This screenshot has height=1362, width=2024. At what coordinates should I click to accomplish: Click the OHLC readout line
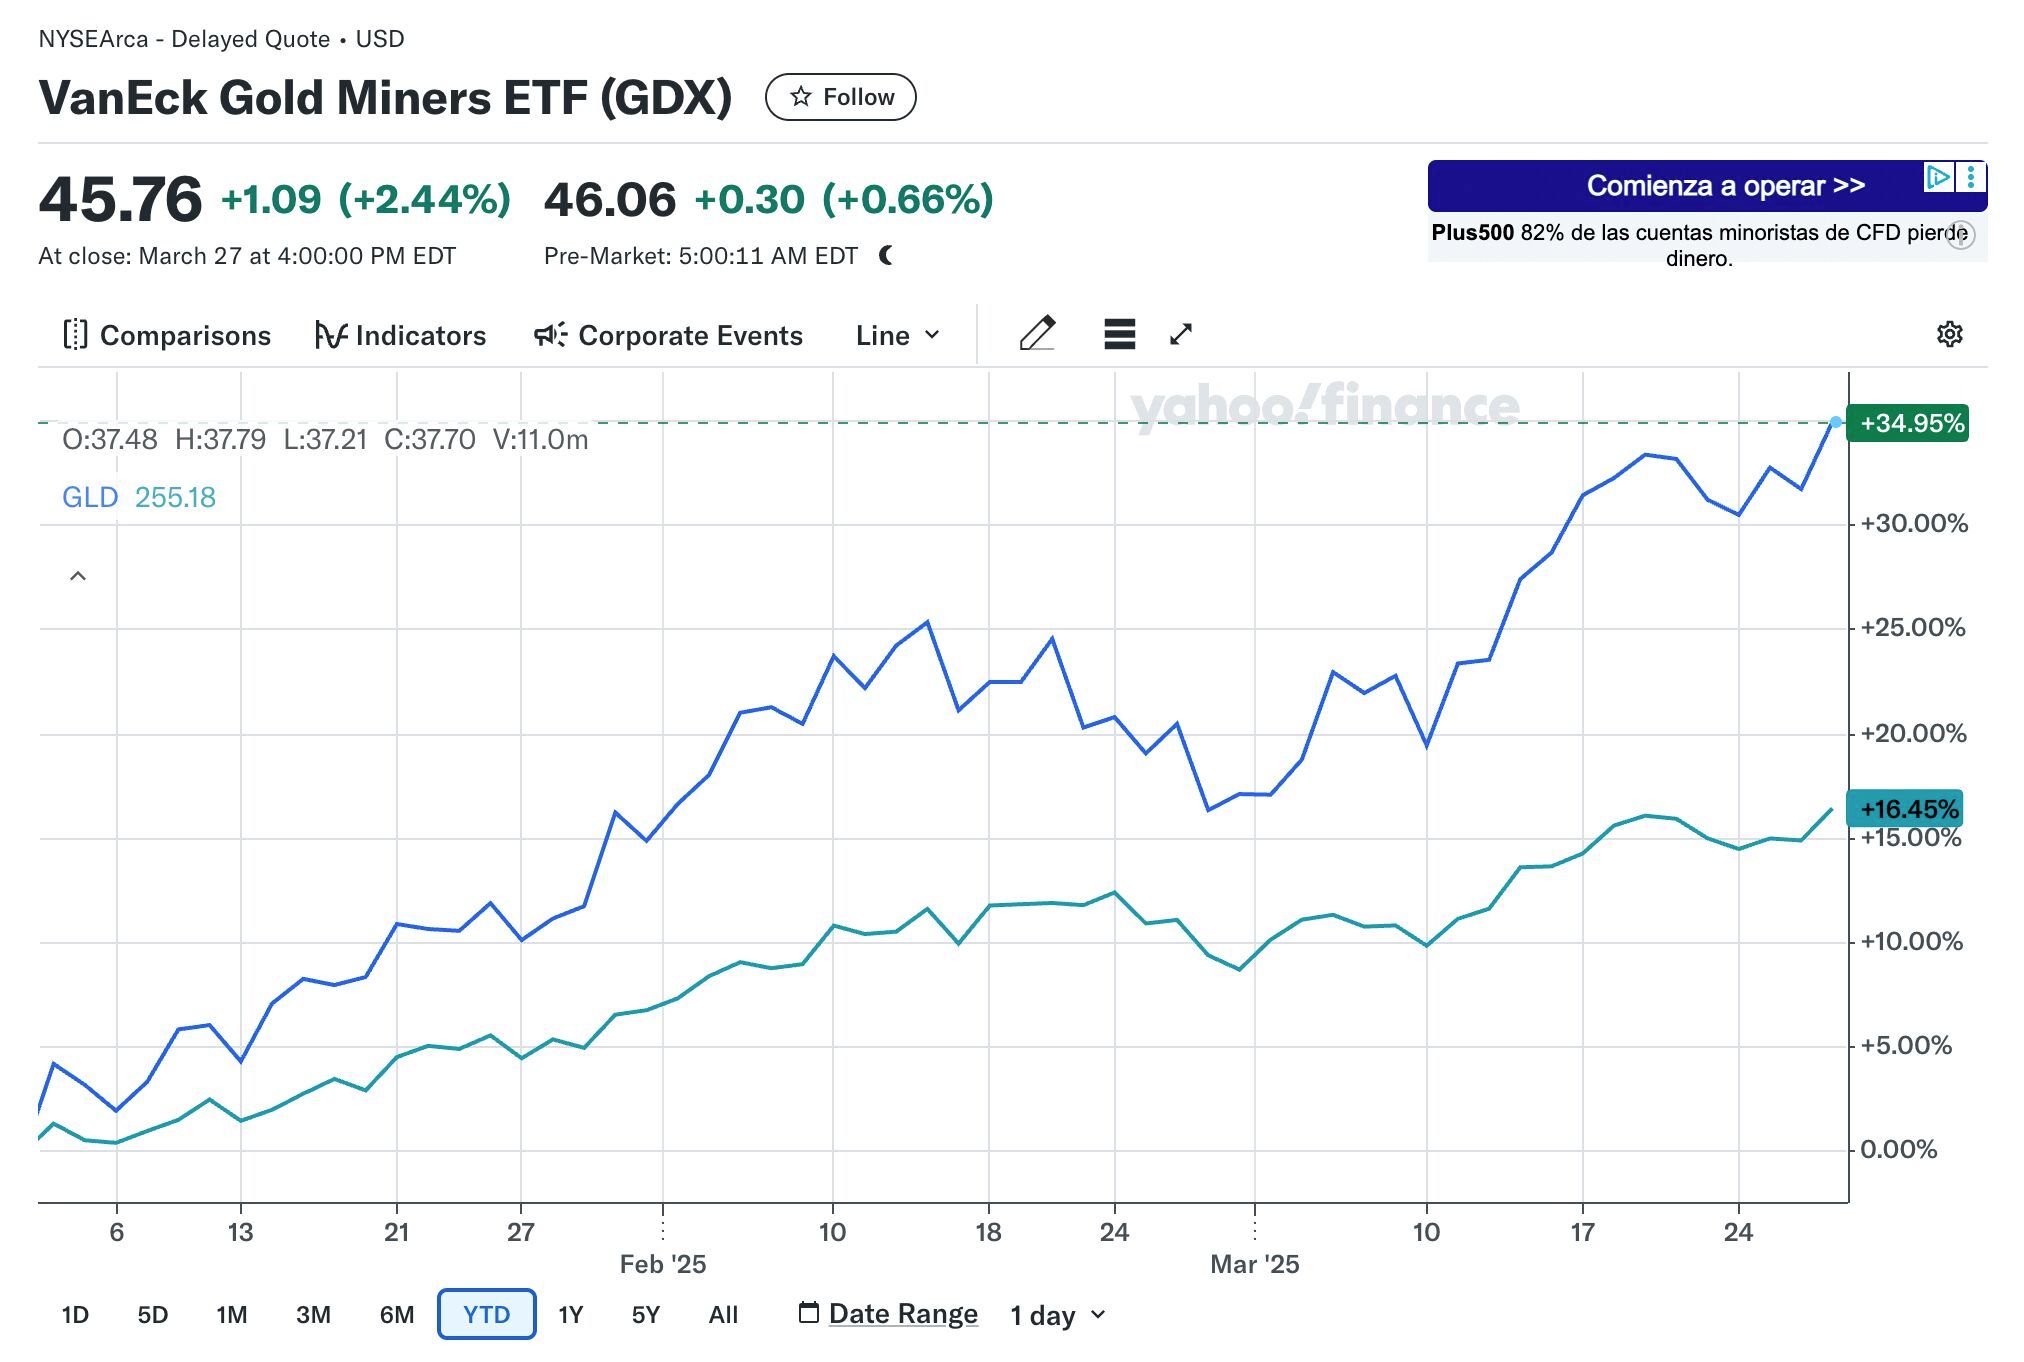pyautogui.click(x=325, y=439)
